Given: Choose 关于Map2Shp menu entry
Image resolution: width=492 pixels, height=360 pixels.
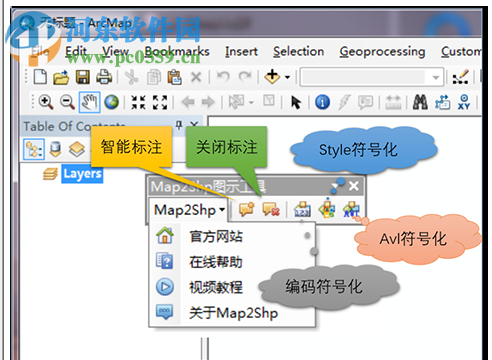Looking at the screenshot, I should click(x=232, y=313).
